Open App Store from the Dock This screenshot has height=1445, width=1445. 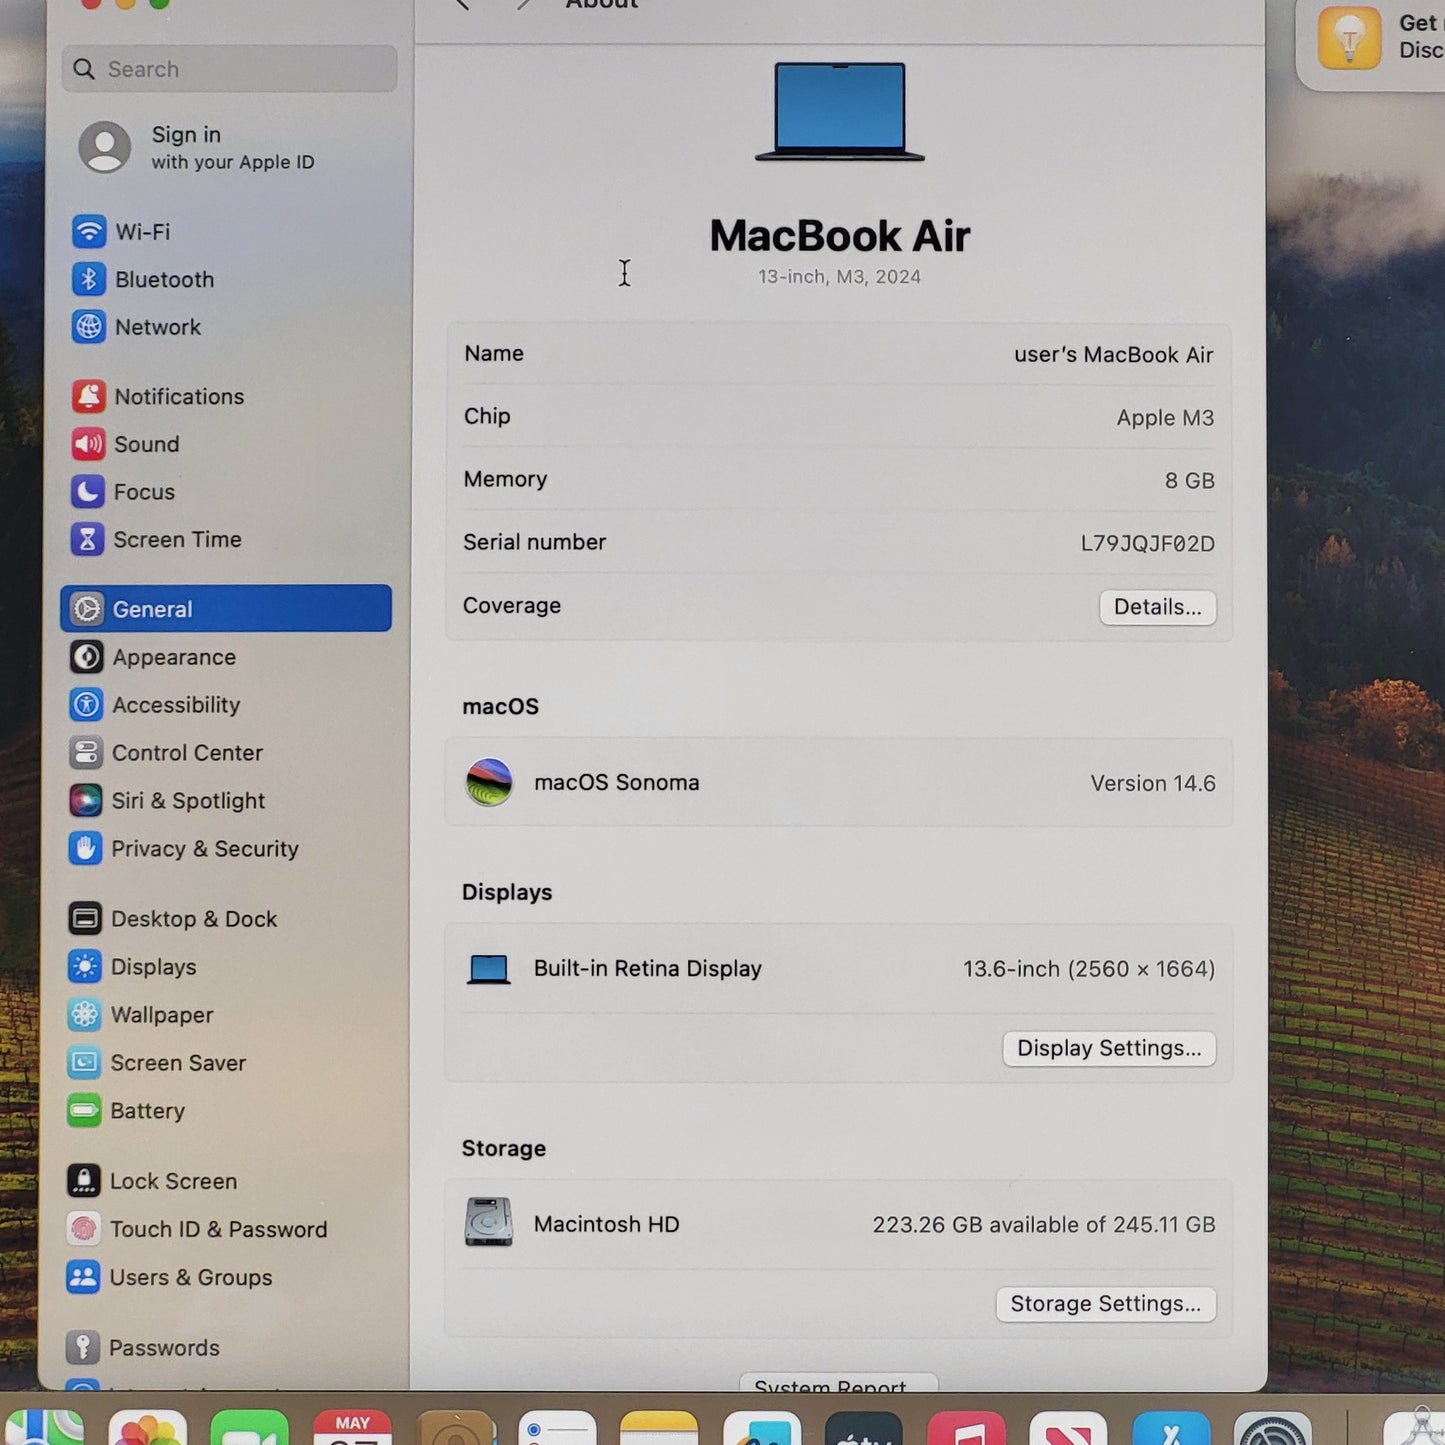click(1171, 1428)
